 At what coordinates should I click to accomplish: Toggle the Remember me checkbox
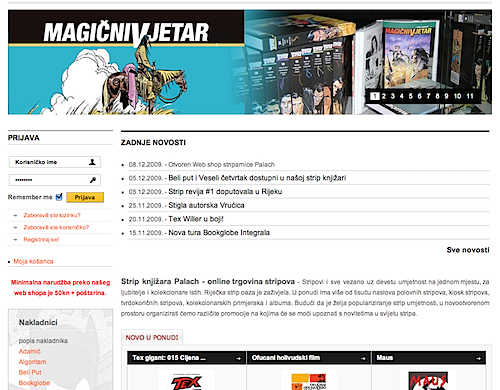pyautogui.click(x=59, y=197)
